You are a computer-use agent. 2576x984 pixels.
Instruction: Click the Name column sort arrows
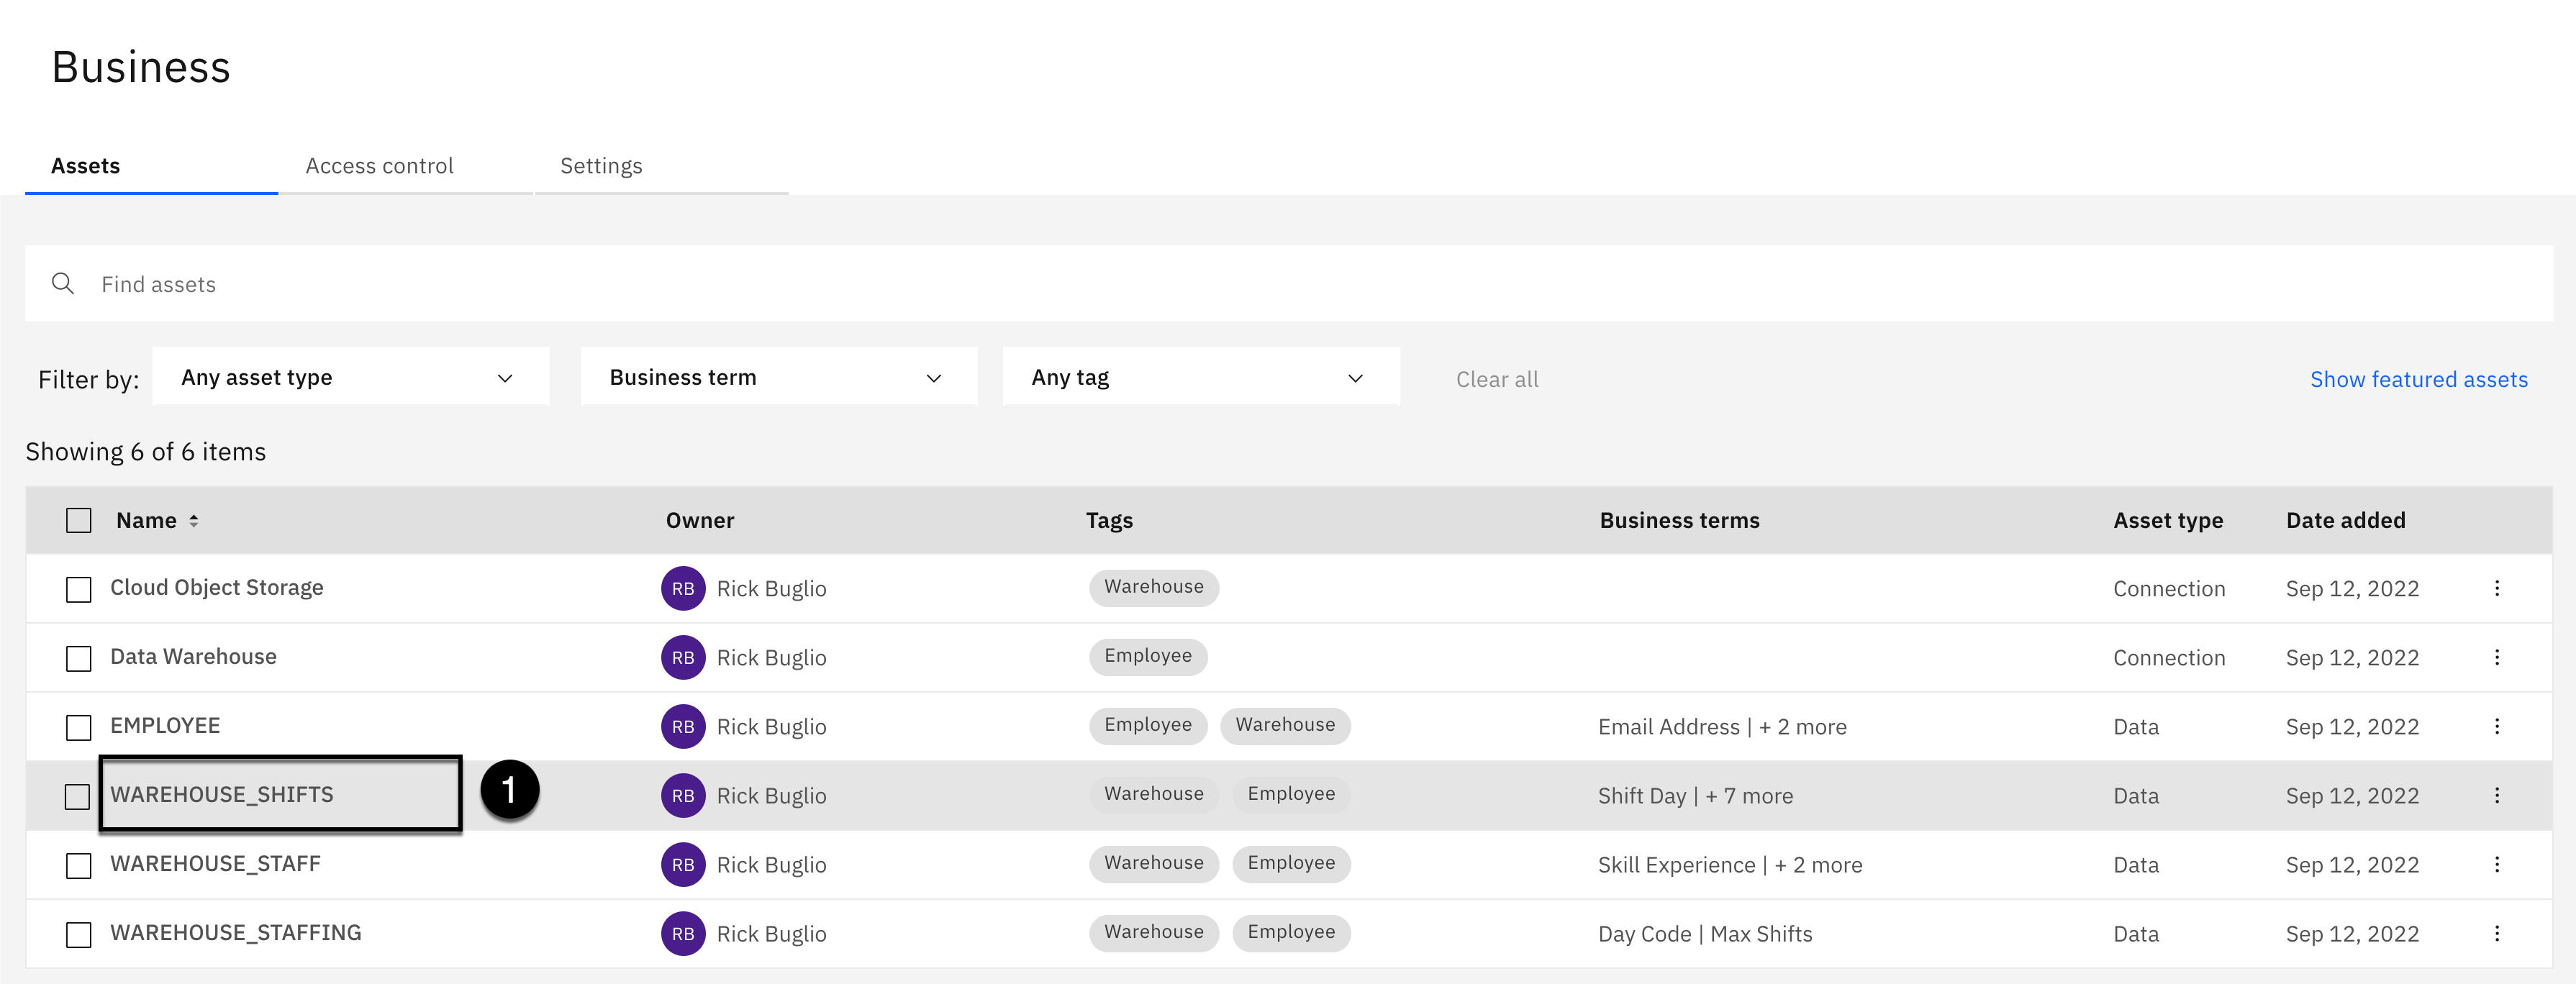(x=194, y=521)
